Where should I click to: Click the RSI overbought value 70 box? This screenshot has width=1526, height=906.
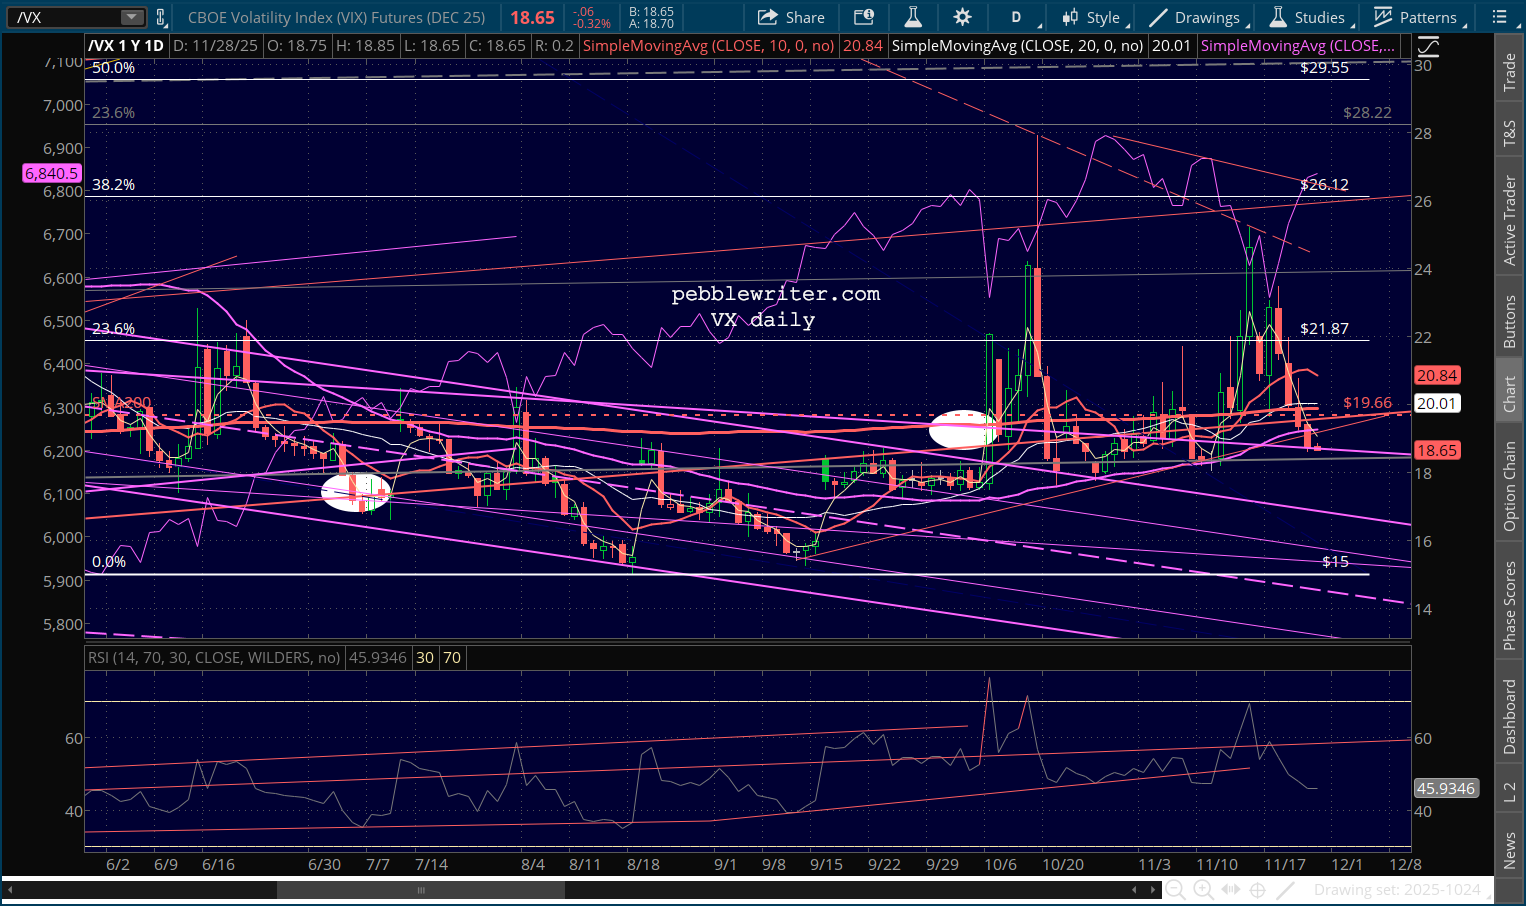(452, 658)
